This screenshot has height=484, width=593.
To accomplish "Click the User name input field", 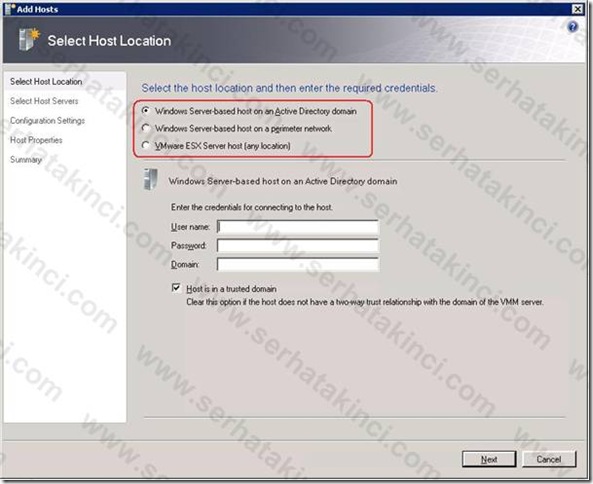I will [x=298, y=227].
